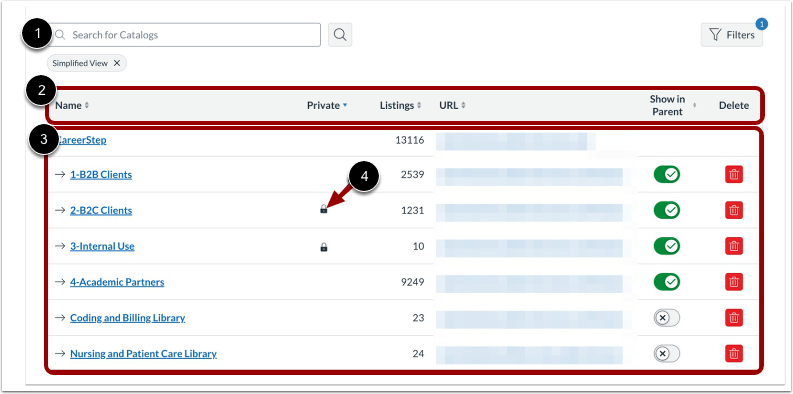Select the 10 listings cell
This screenshot has width=793, height=394.
418,246
